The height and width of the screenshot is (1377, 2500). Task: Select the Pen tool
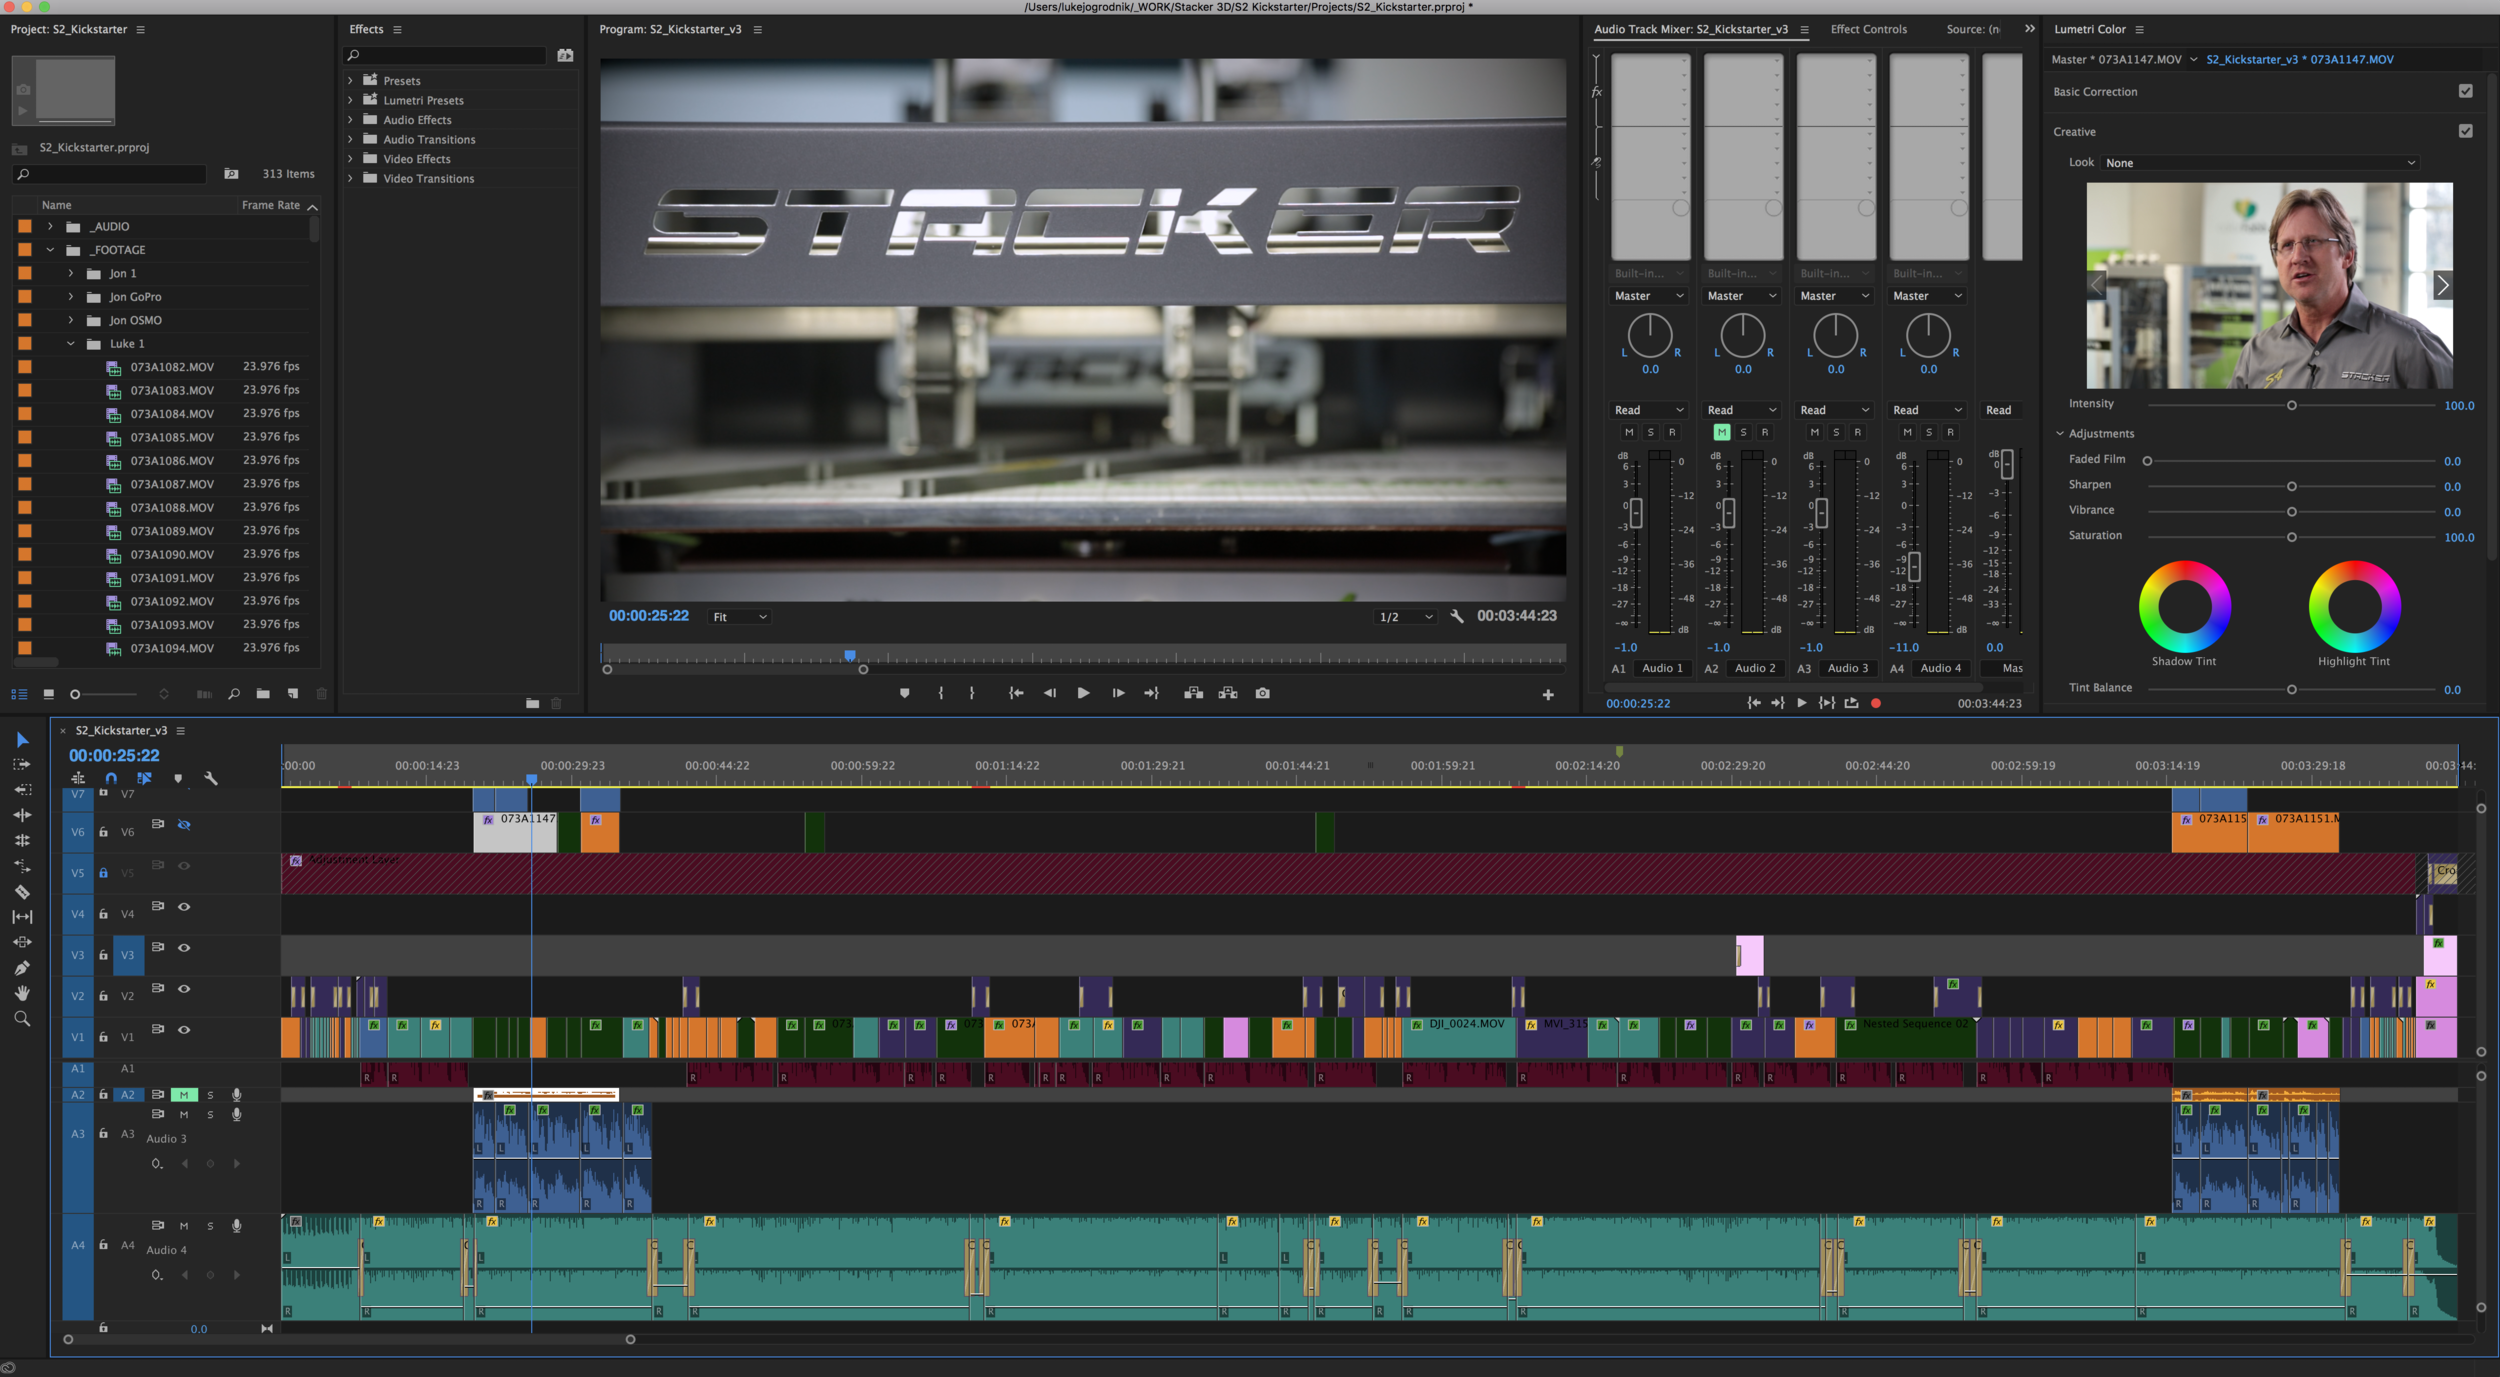(22, 968)
